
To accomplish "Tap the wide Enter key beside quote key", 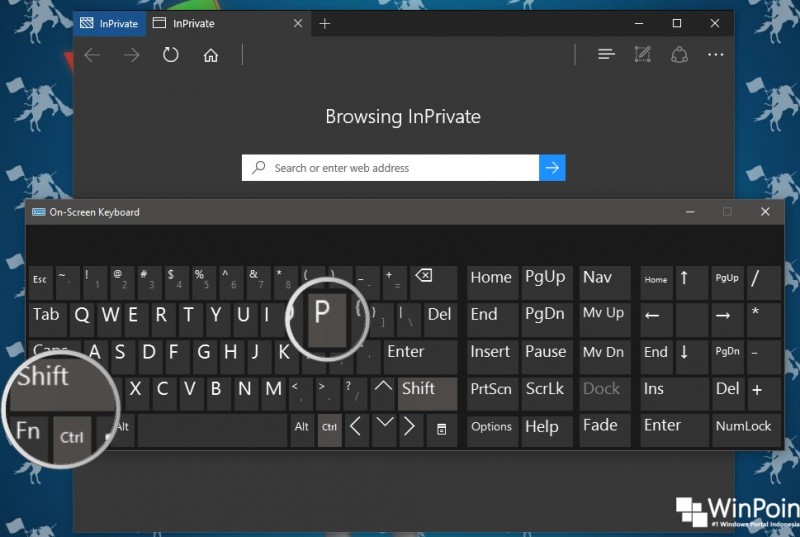I will 419,356.
